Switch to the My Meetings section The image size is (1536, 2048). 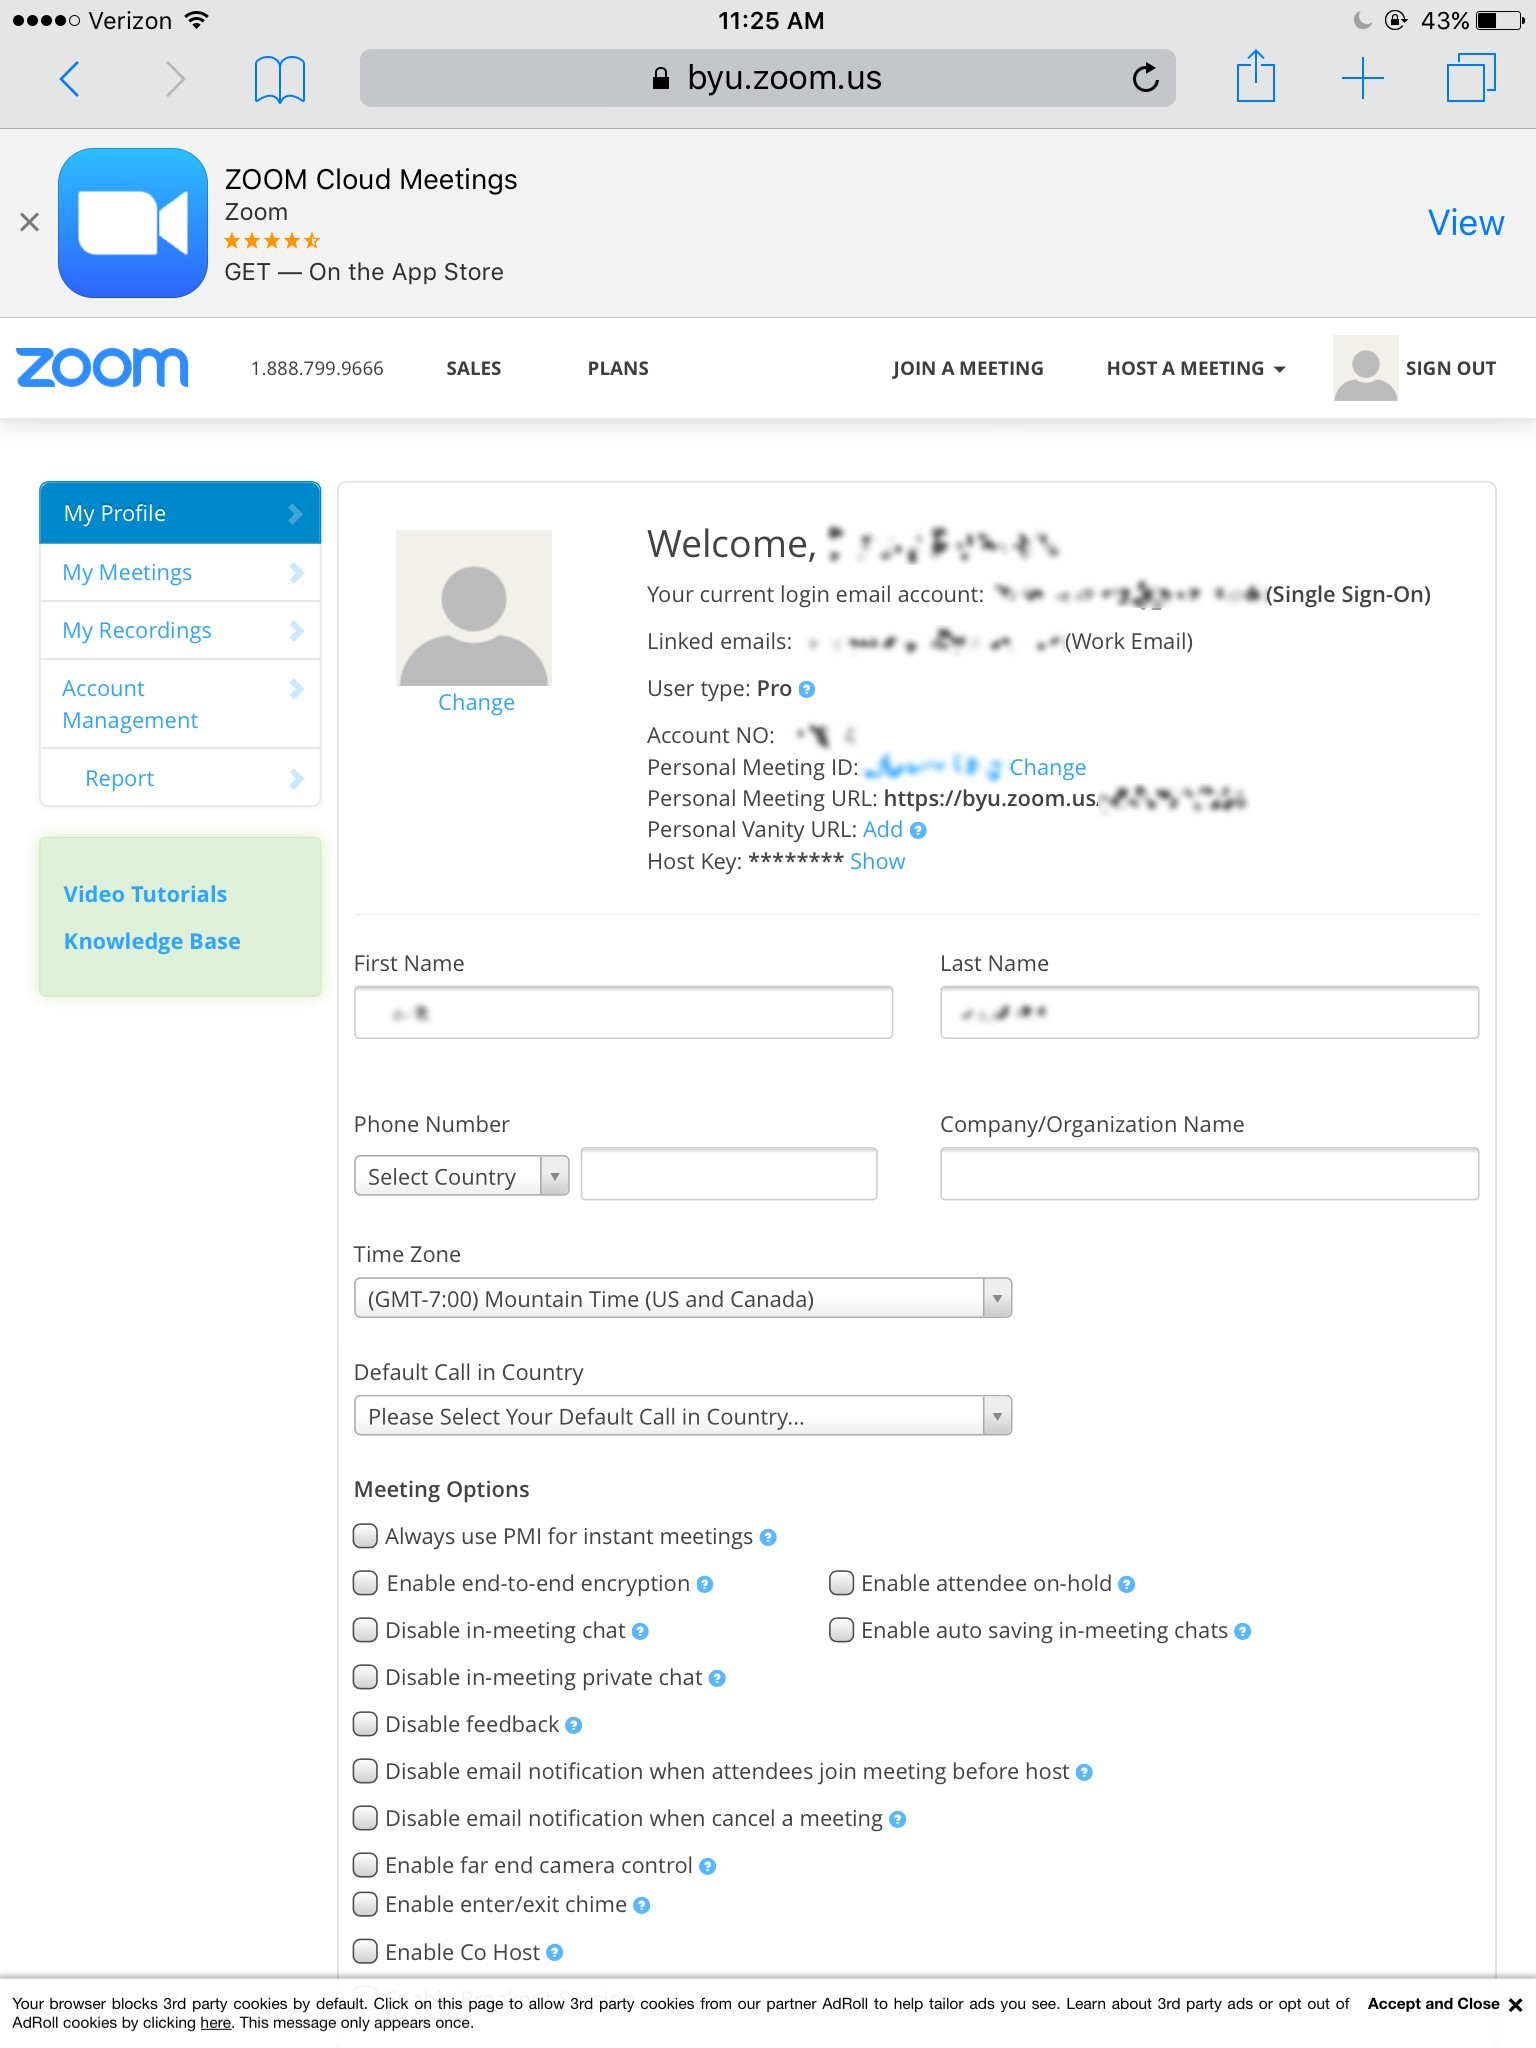point(127,572)
